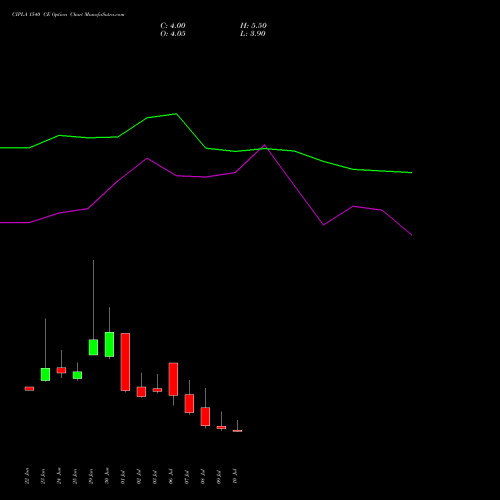Select the last candle for 10 Jul

(237, 431)
